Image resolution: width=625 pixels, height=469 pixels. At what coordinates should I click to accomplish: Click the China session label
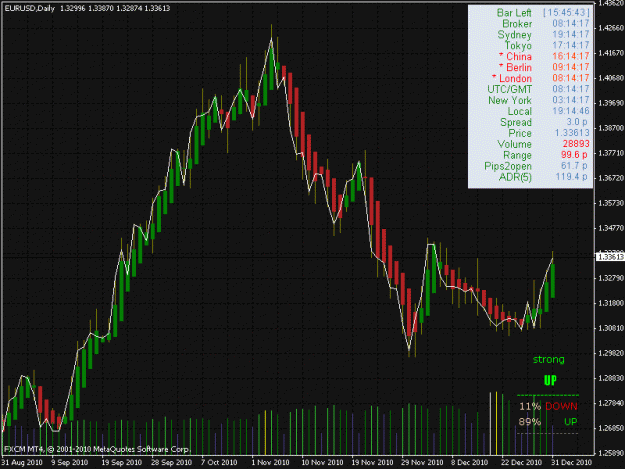coord(515,57)
